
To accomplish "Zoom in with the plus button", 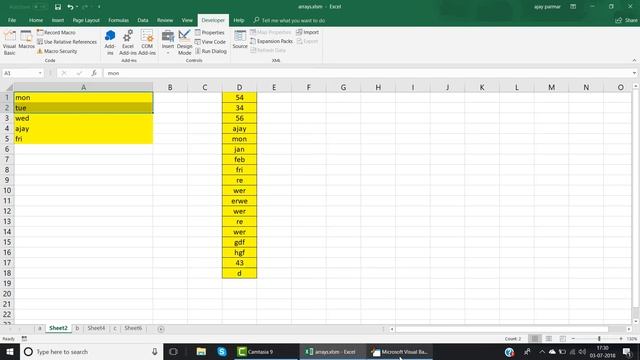I will 621,339.
